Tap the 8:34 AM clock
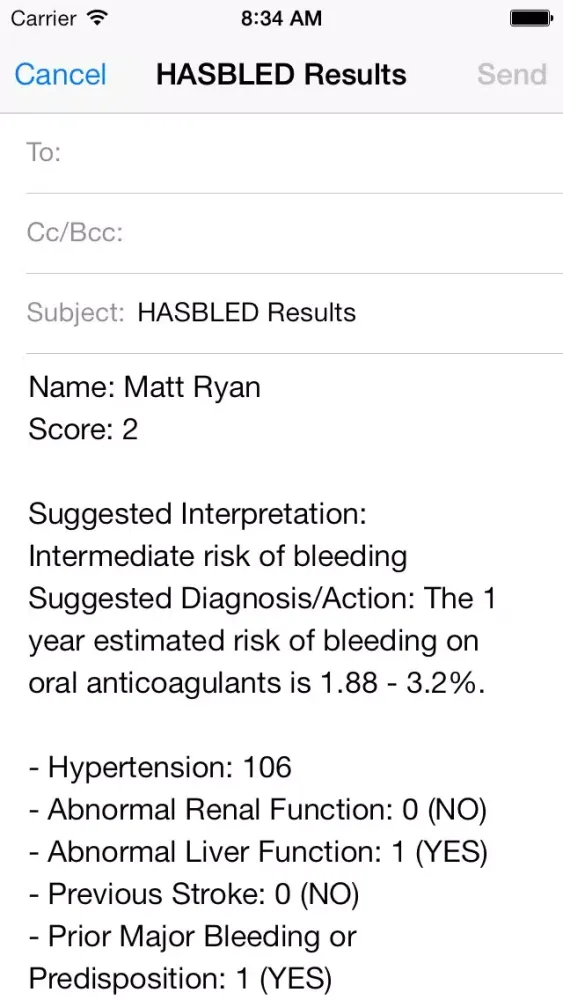Screen dimensions: 563x1000 281,18
